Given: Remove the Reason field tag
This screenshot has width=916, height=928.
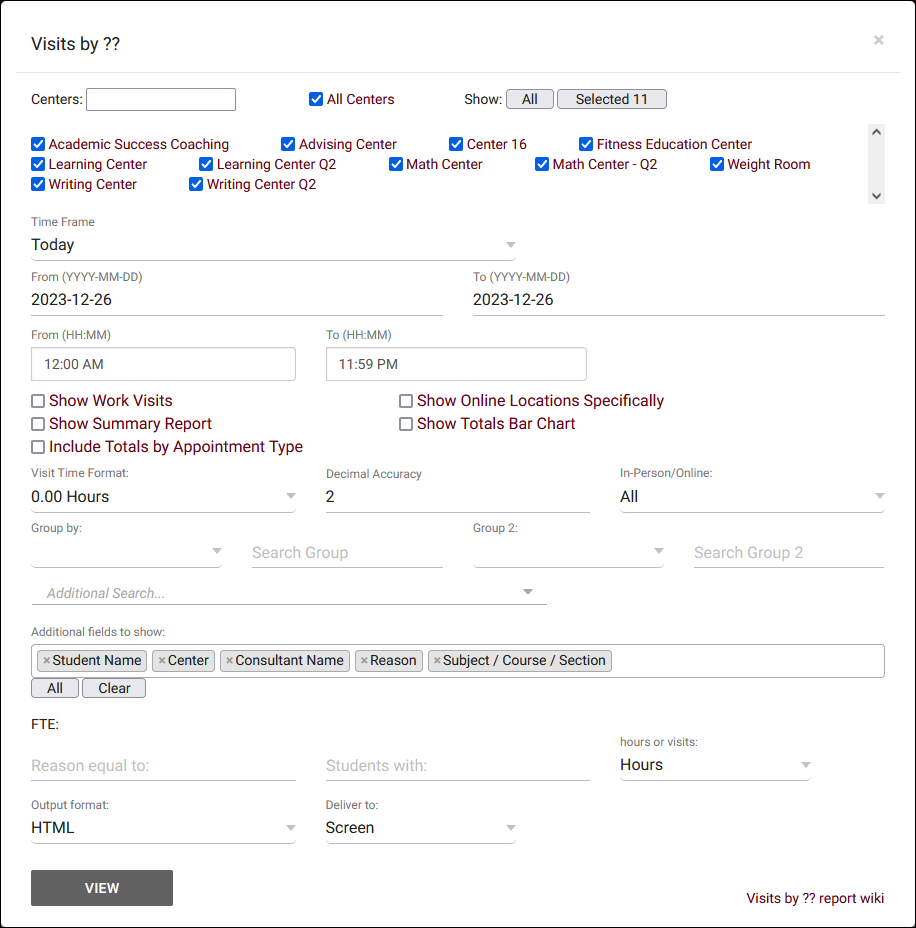Looking at the screenshot, I should [364, 661].
